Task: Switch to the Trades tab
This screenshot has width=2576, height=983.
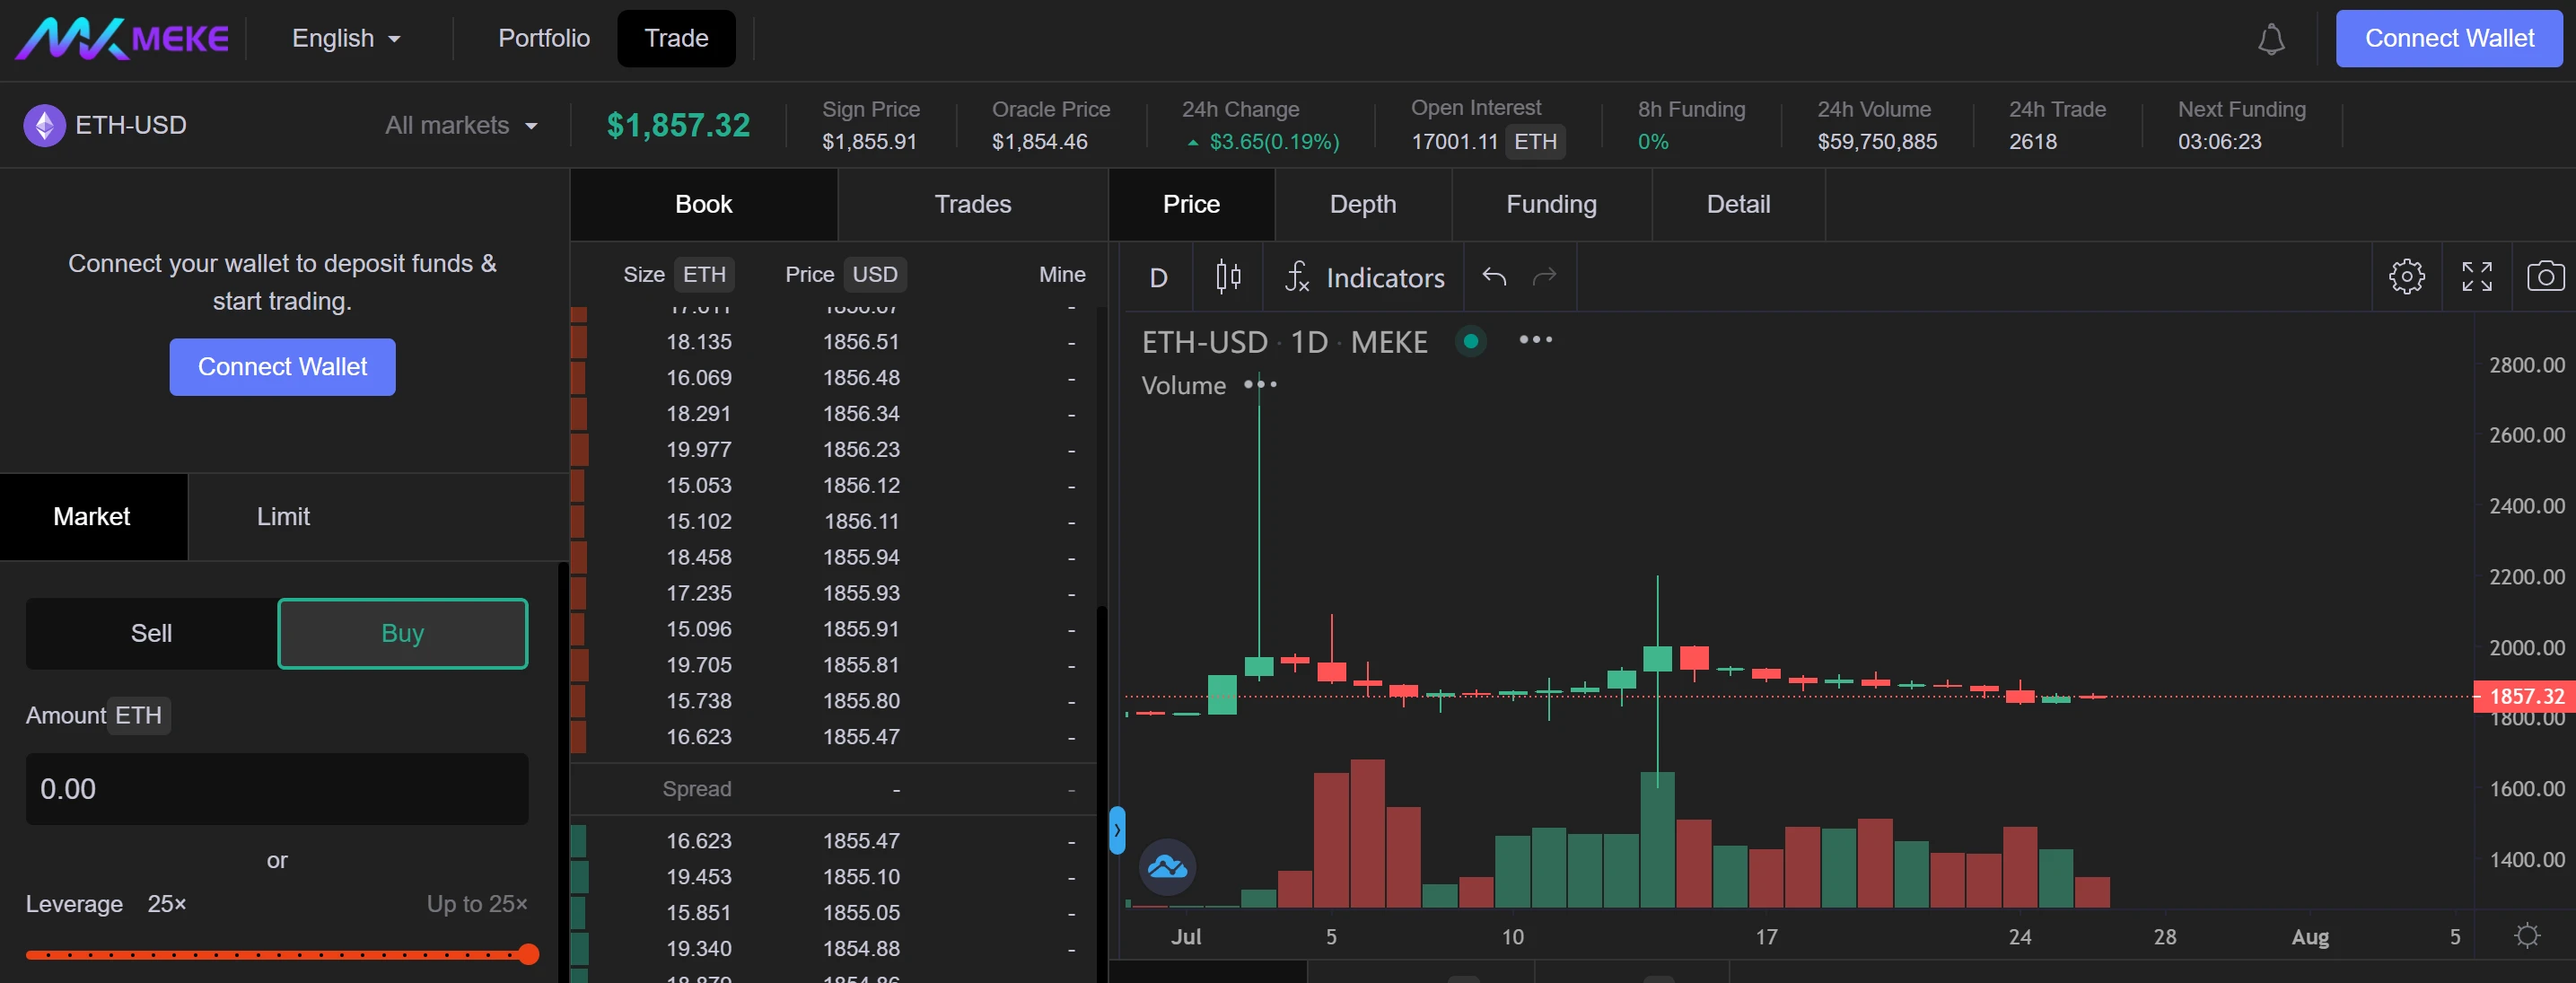Action: click(x=973, y=204)
